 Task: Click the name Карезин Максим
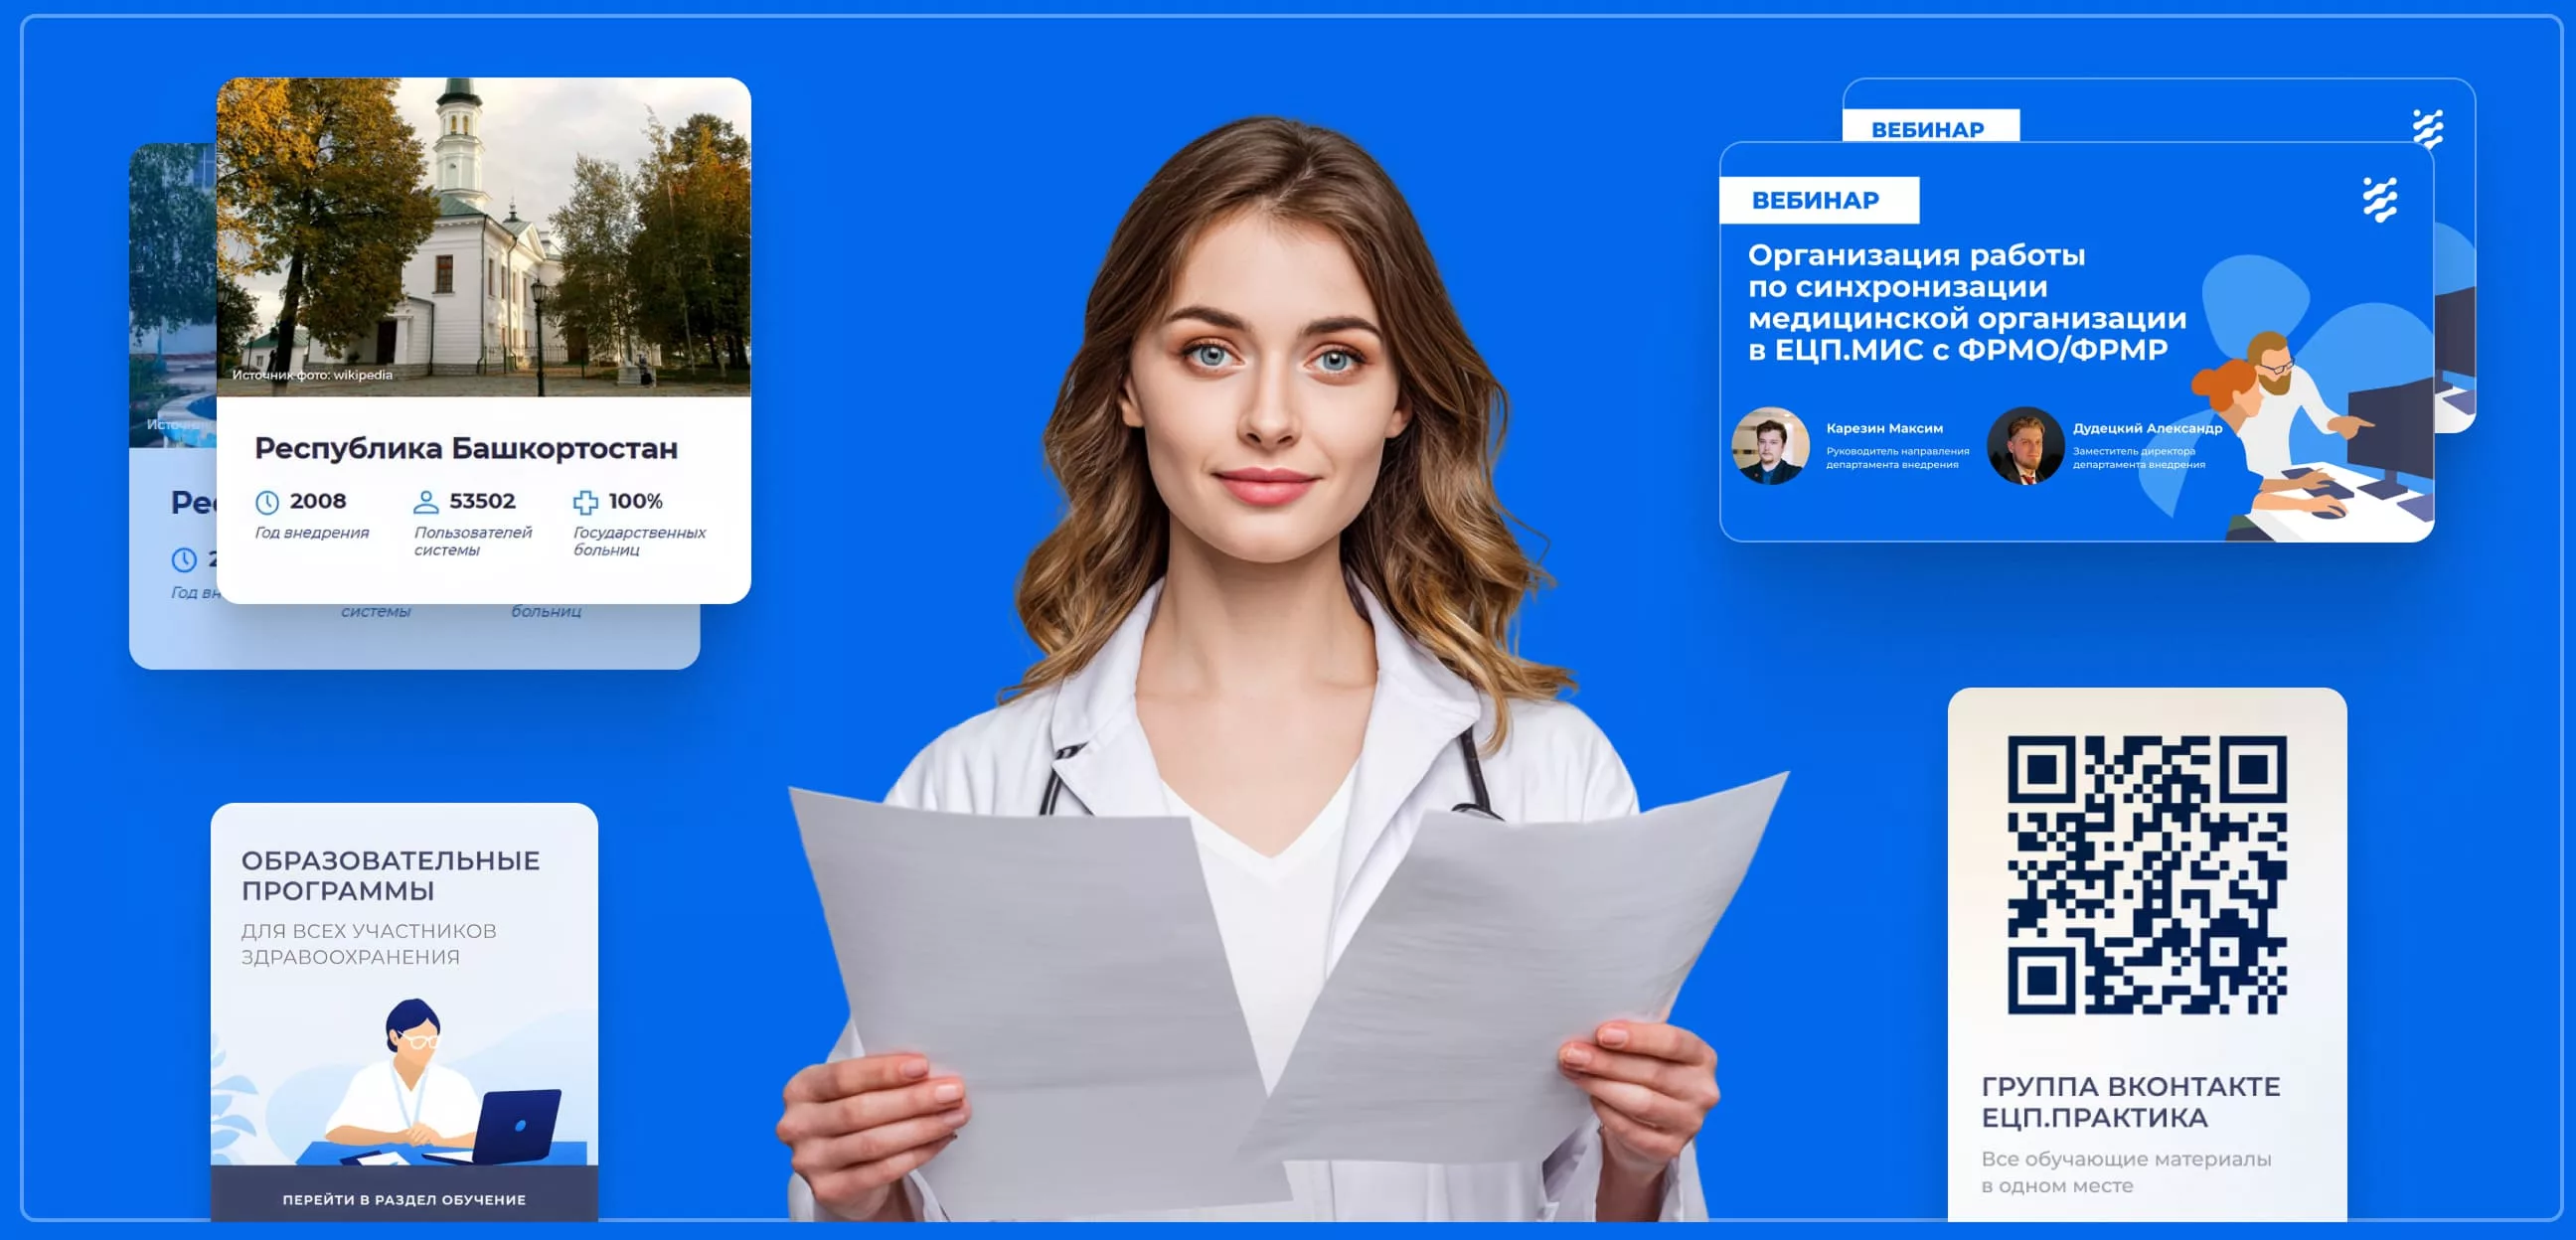click(x=1885, y=428)
